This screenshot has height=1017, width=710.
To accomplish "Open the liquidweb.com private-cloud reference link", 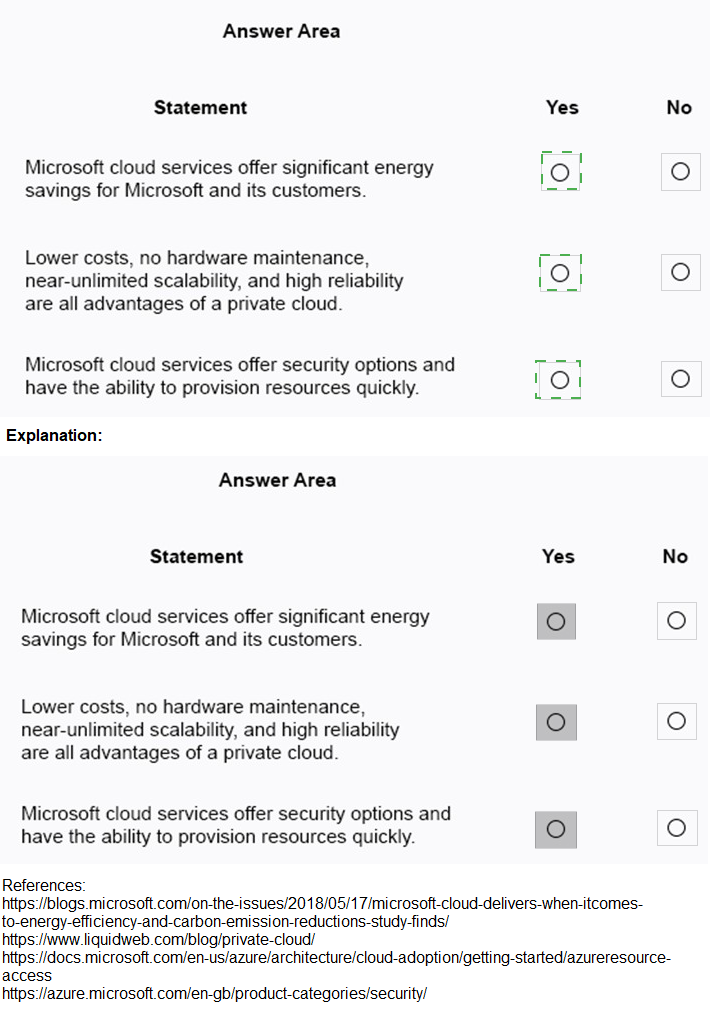I will 158,939.
